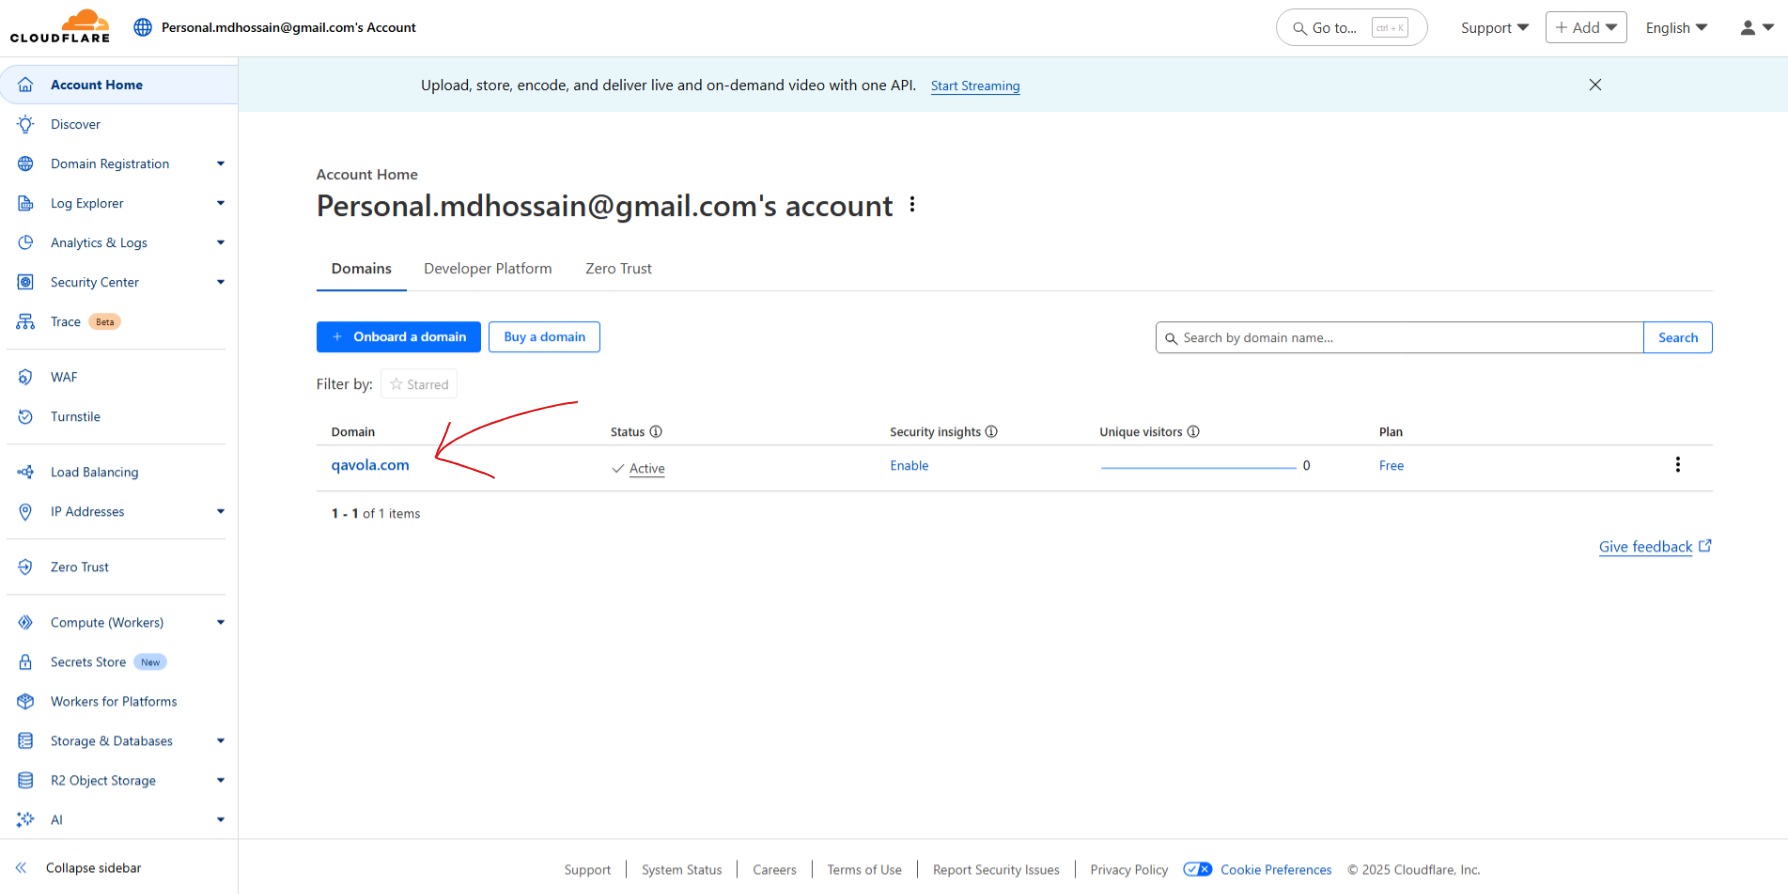This screenshot has height=894, width=1788.
Task: Click Enable under Security insights
Action: pyautogui.click(x=909, y=466)
